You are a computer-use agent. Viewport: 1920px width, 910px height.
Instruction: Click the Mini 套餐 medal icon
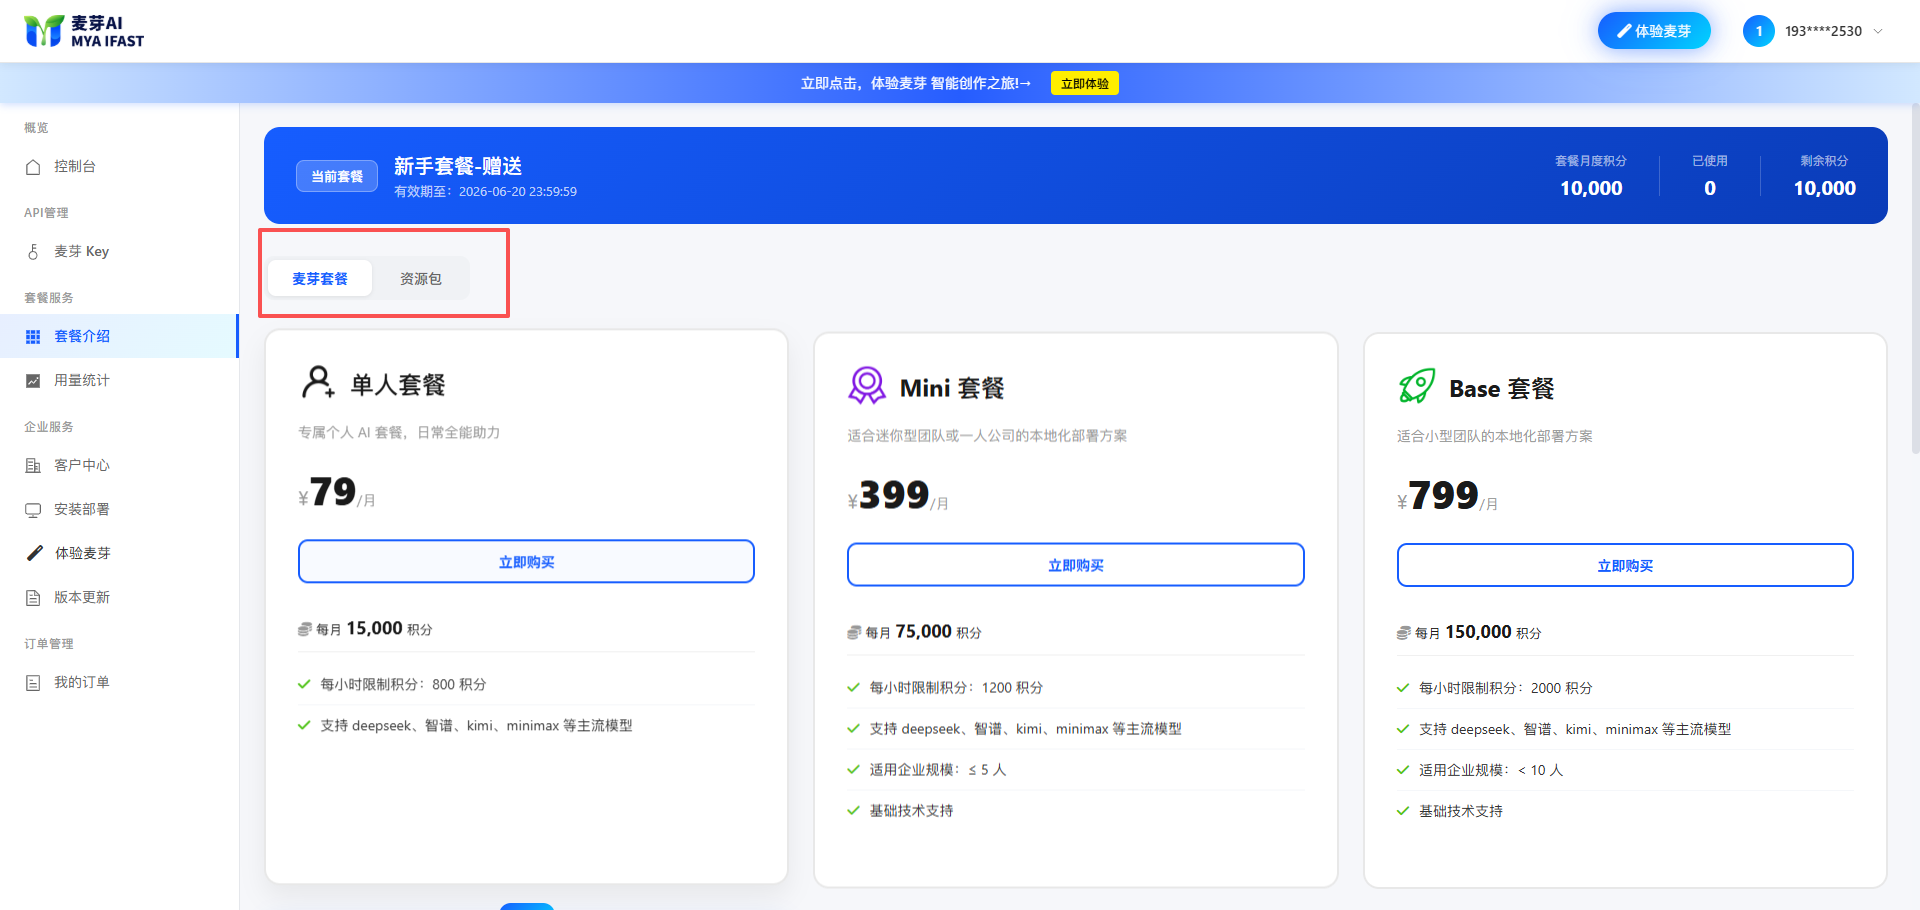867,385
